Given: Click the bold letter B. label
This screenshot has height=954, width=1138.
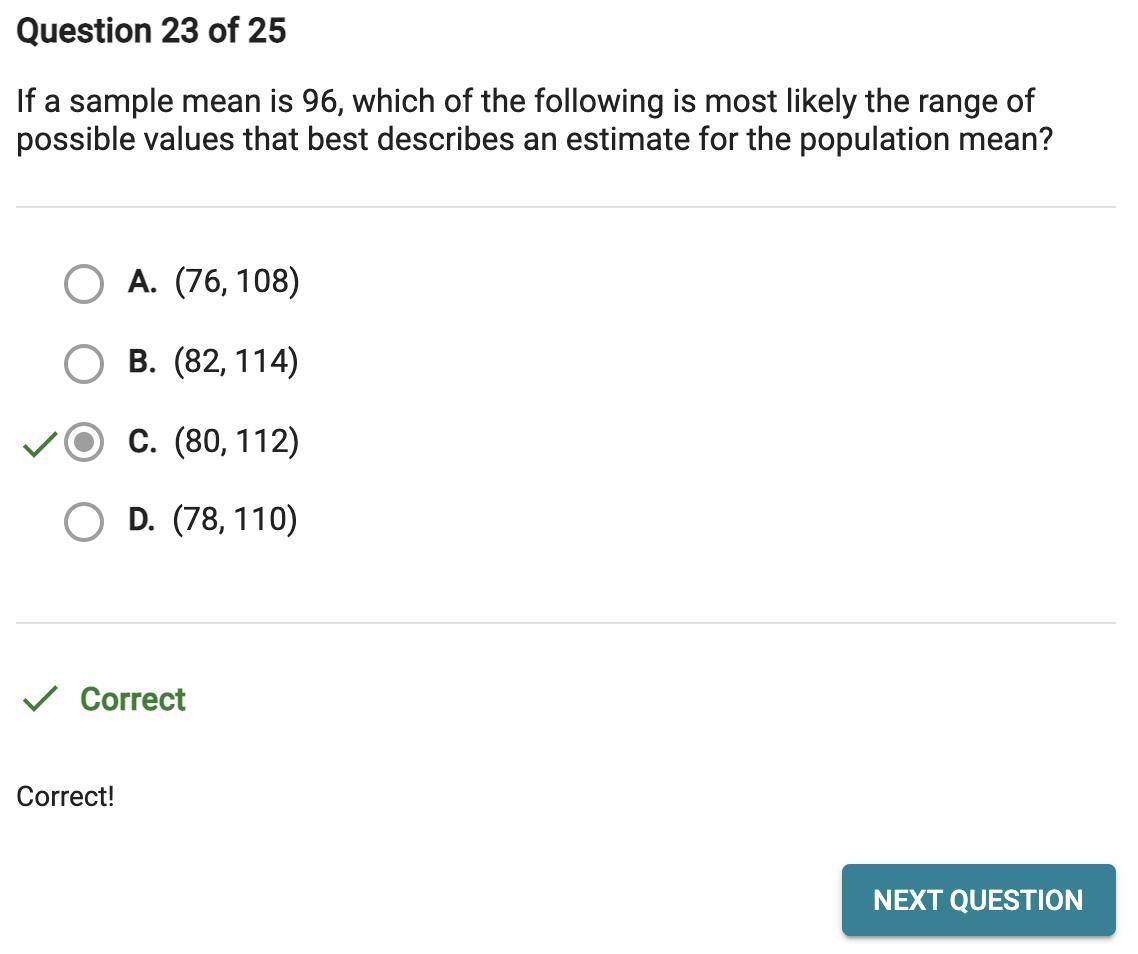Looking at the screenshot, I should (x=142, y=362).
